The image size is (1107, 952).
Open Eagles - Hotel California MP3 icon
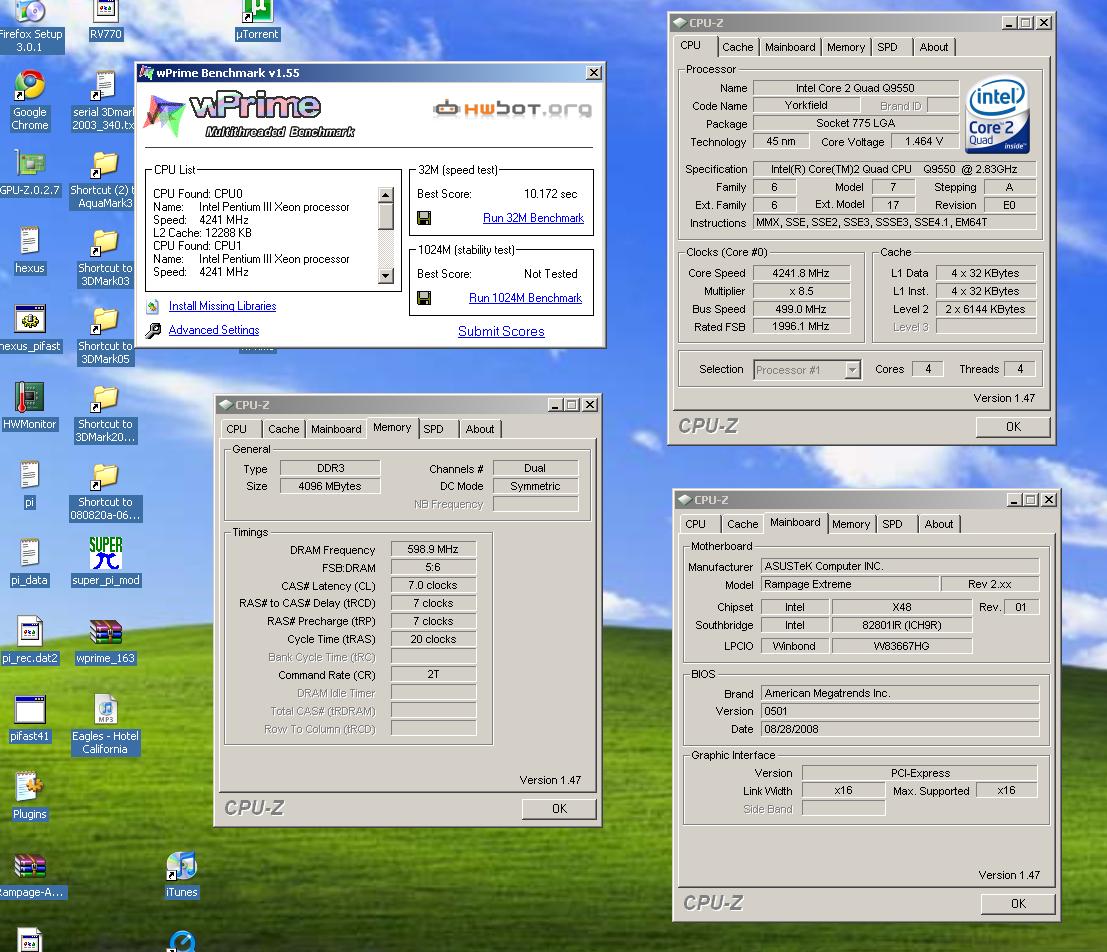pyautogui.click(x=106, y=710)
